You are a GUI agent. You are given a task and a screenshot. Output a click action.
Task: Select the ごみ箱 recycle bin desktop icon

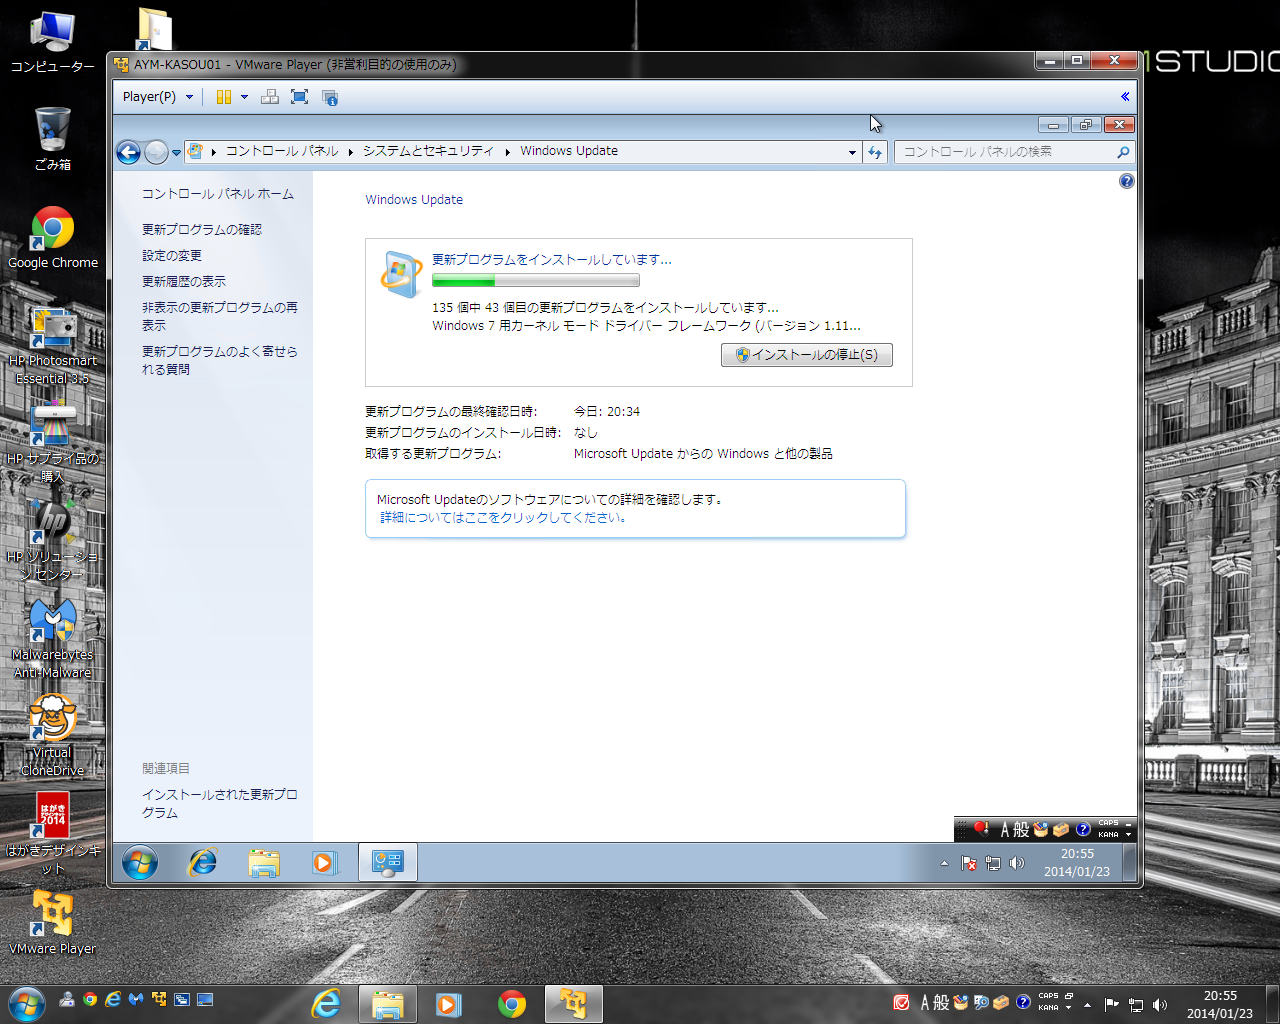coord(53,139)
